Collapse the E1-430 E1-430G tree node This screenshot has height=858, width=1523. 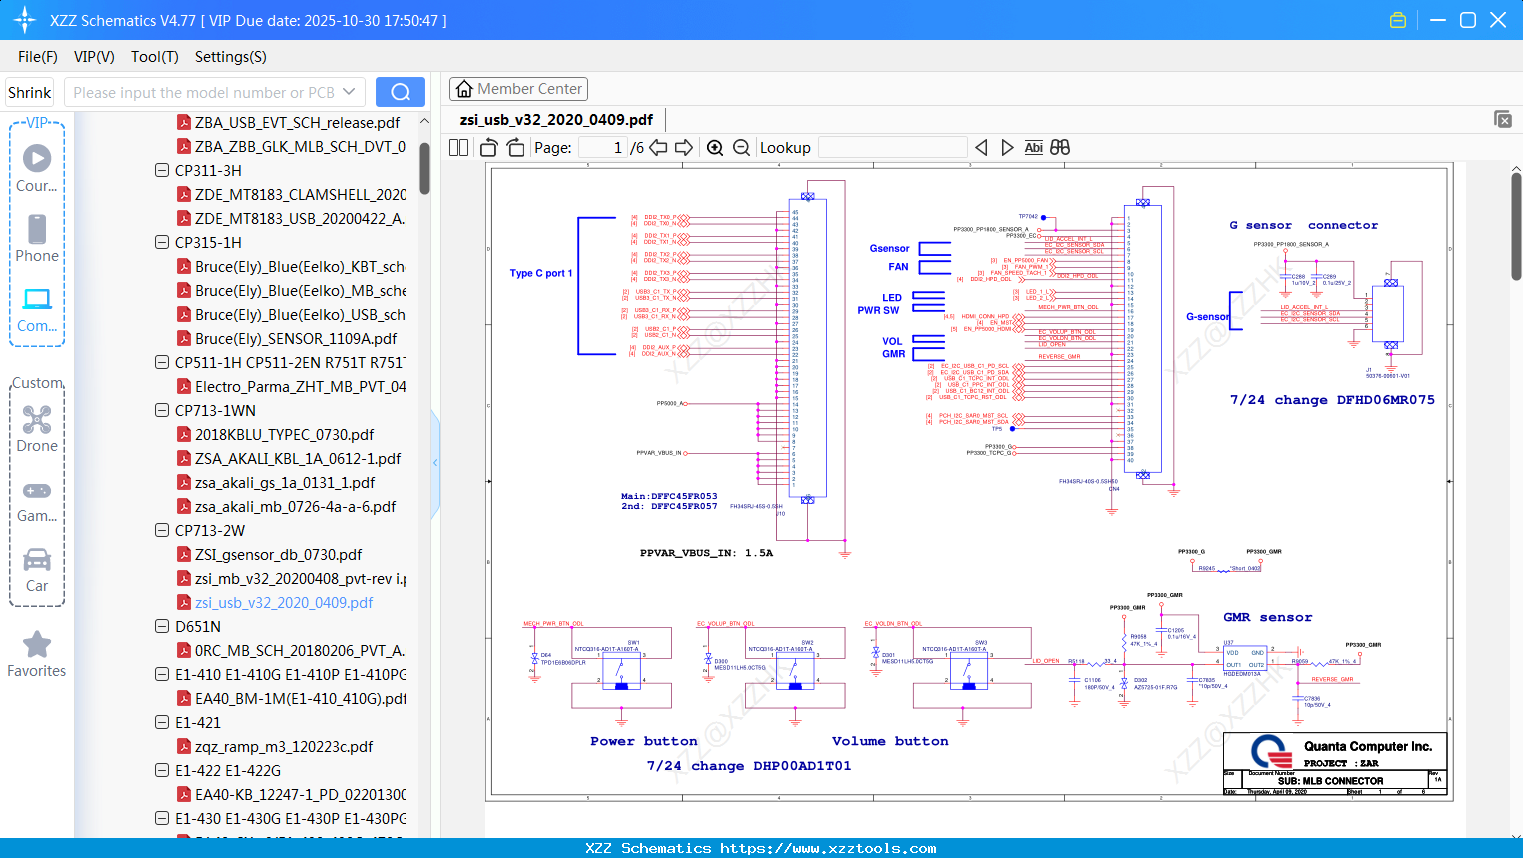tap(162, 818)
